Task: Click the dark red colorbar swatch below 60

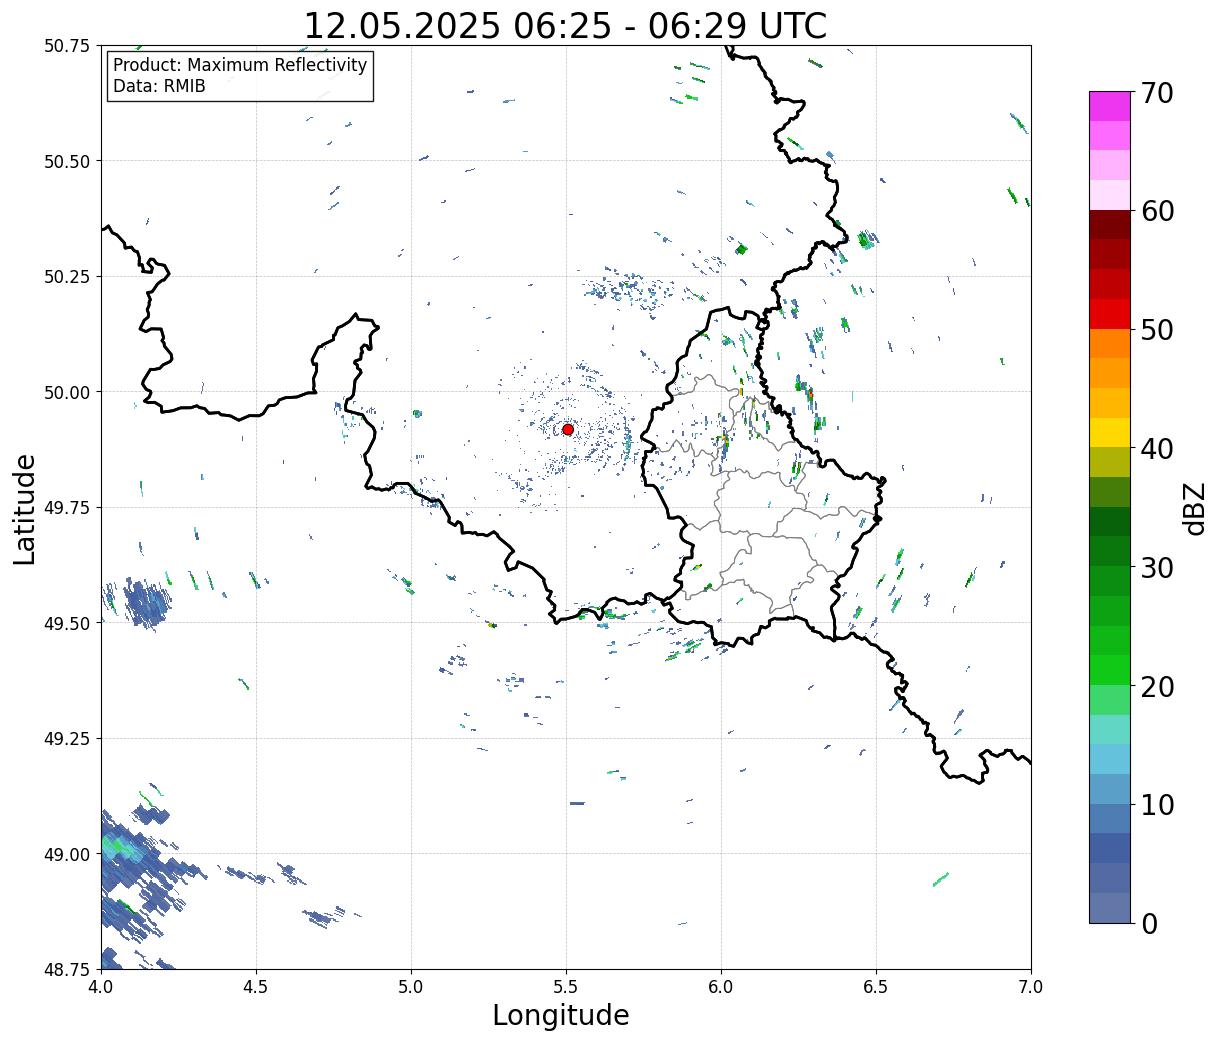Action: [x=1110, y=225]
